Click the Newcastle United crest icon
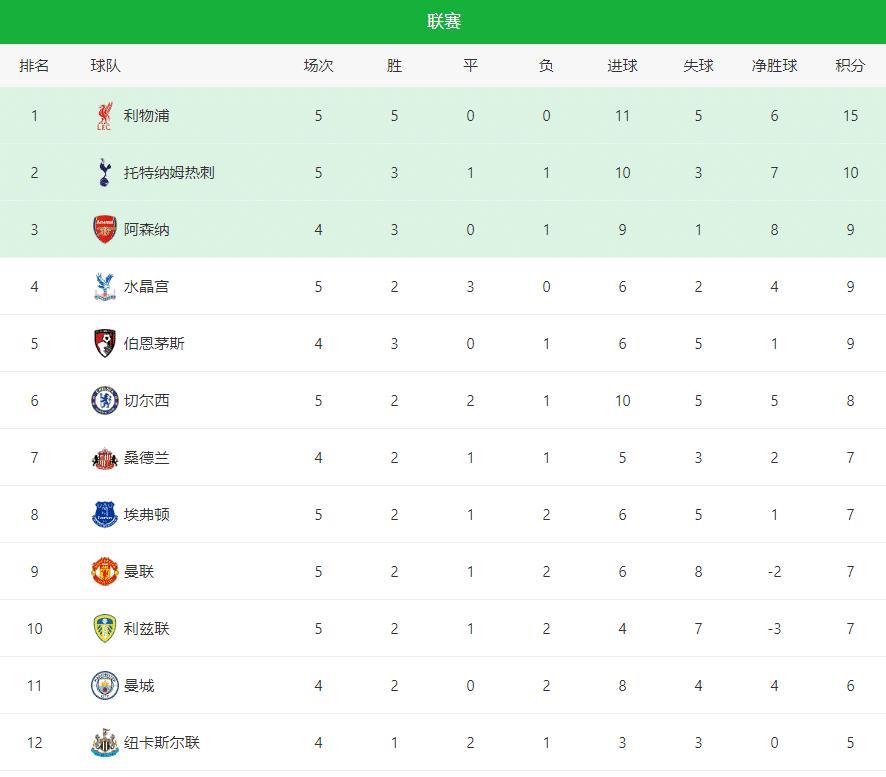The width and height of the screenshot is (886, 777). coord(104,743)
